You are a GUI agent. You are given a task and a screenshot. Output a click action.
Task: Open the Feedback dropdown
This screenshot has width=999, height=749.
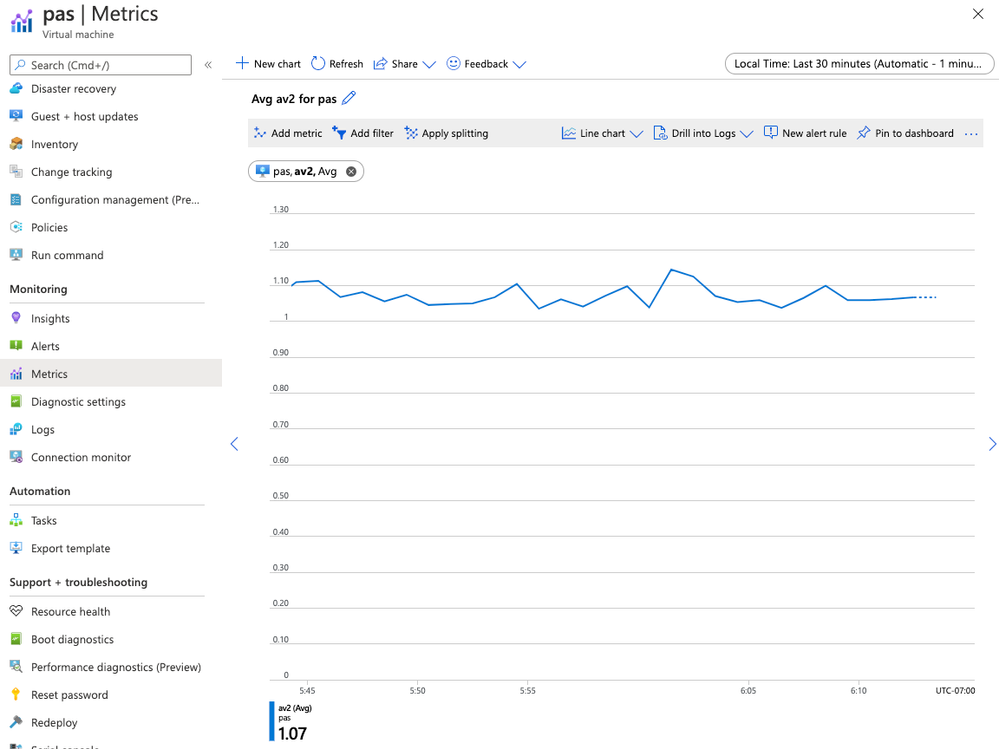pos(519,65)
